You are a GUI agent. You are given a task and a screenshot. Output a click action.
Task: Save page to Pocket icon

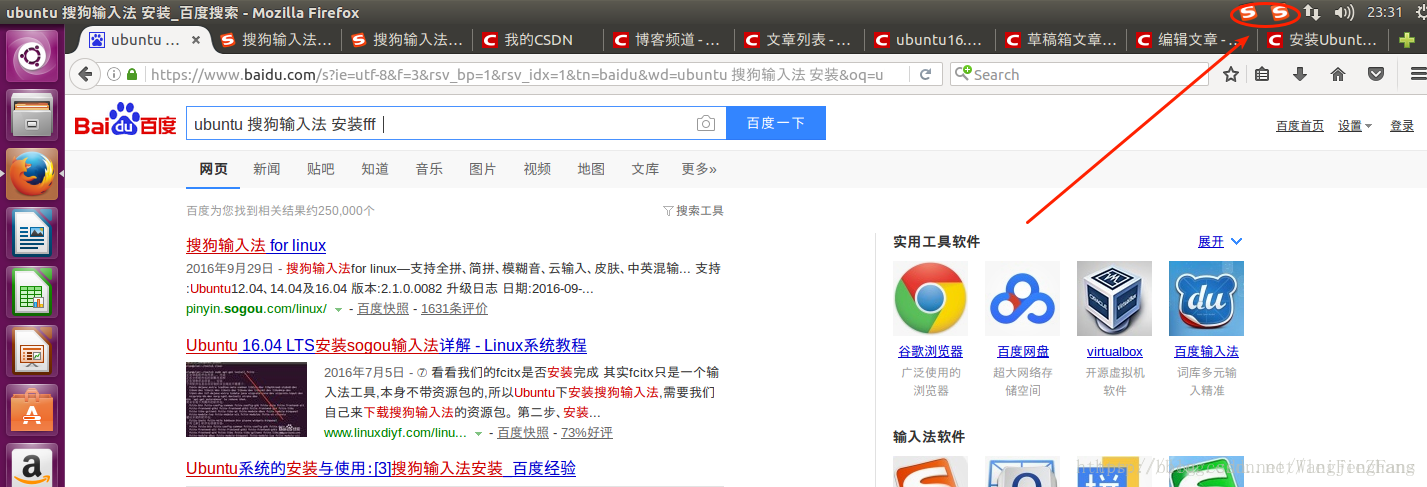[1376, 74]
